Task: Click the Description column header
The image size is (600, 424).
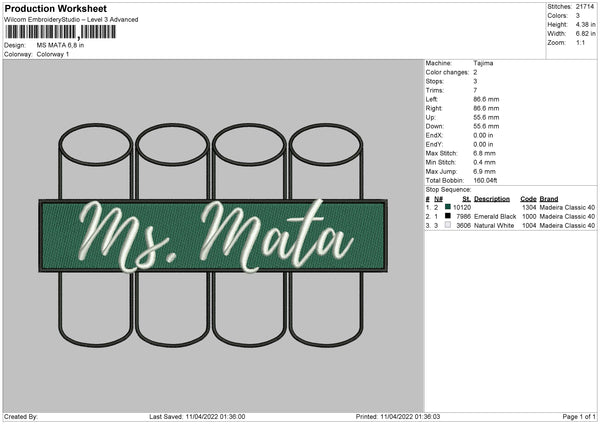Action: [492, 199]
